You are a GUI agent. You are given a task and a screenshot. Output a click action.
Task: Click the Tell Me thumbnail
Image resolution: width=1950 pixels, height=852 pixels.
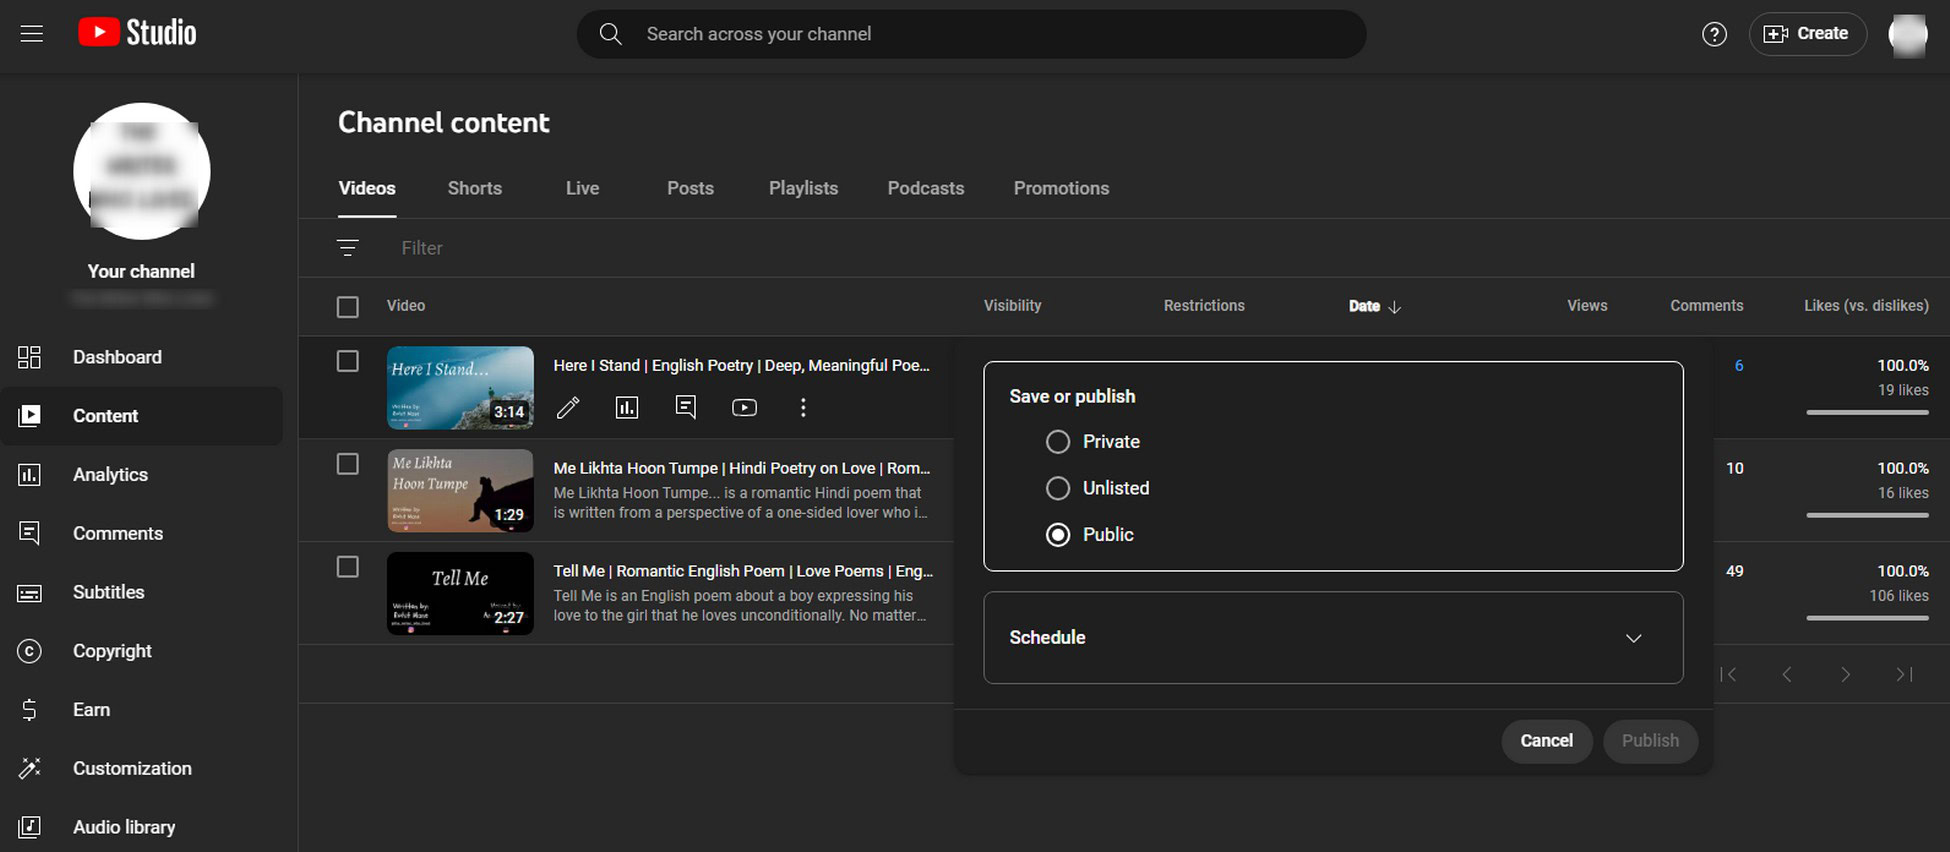click(461, 593)
